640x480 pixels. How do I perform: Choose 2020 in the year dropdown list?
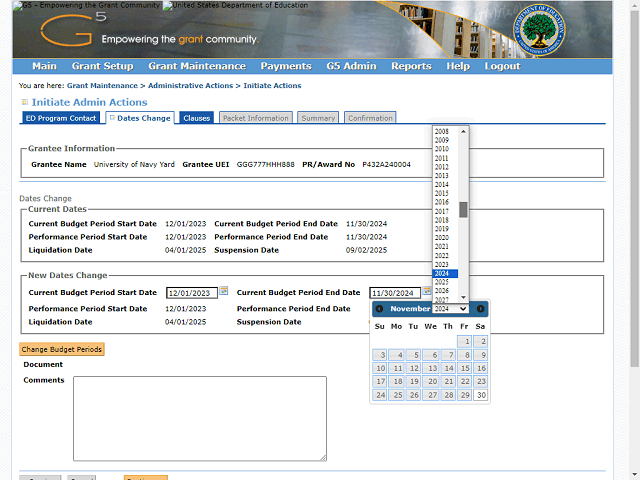point(441,237)
